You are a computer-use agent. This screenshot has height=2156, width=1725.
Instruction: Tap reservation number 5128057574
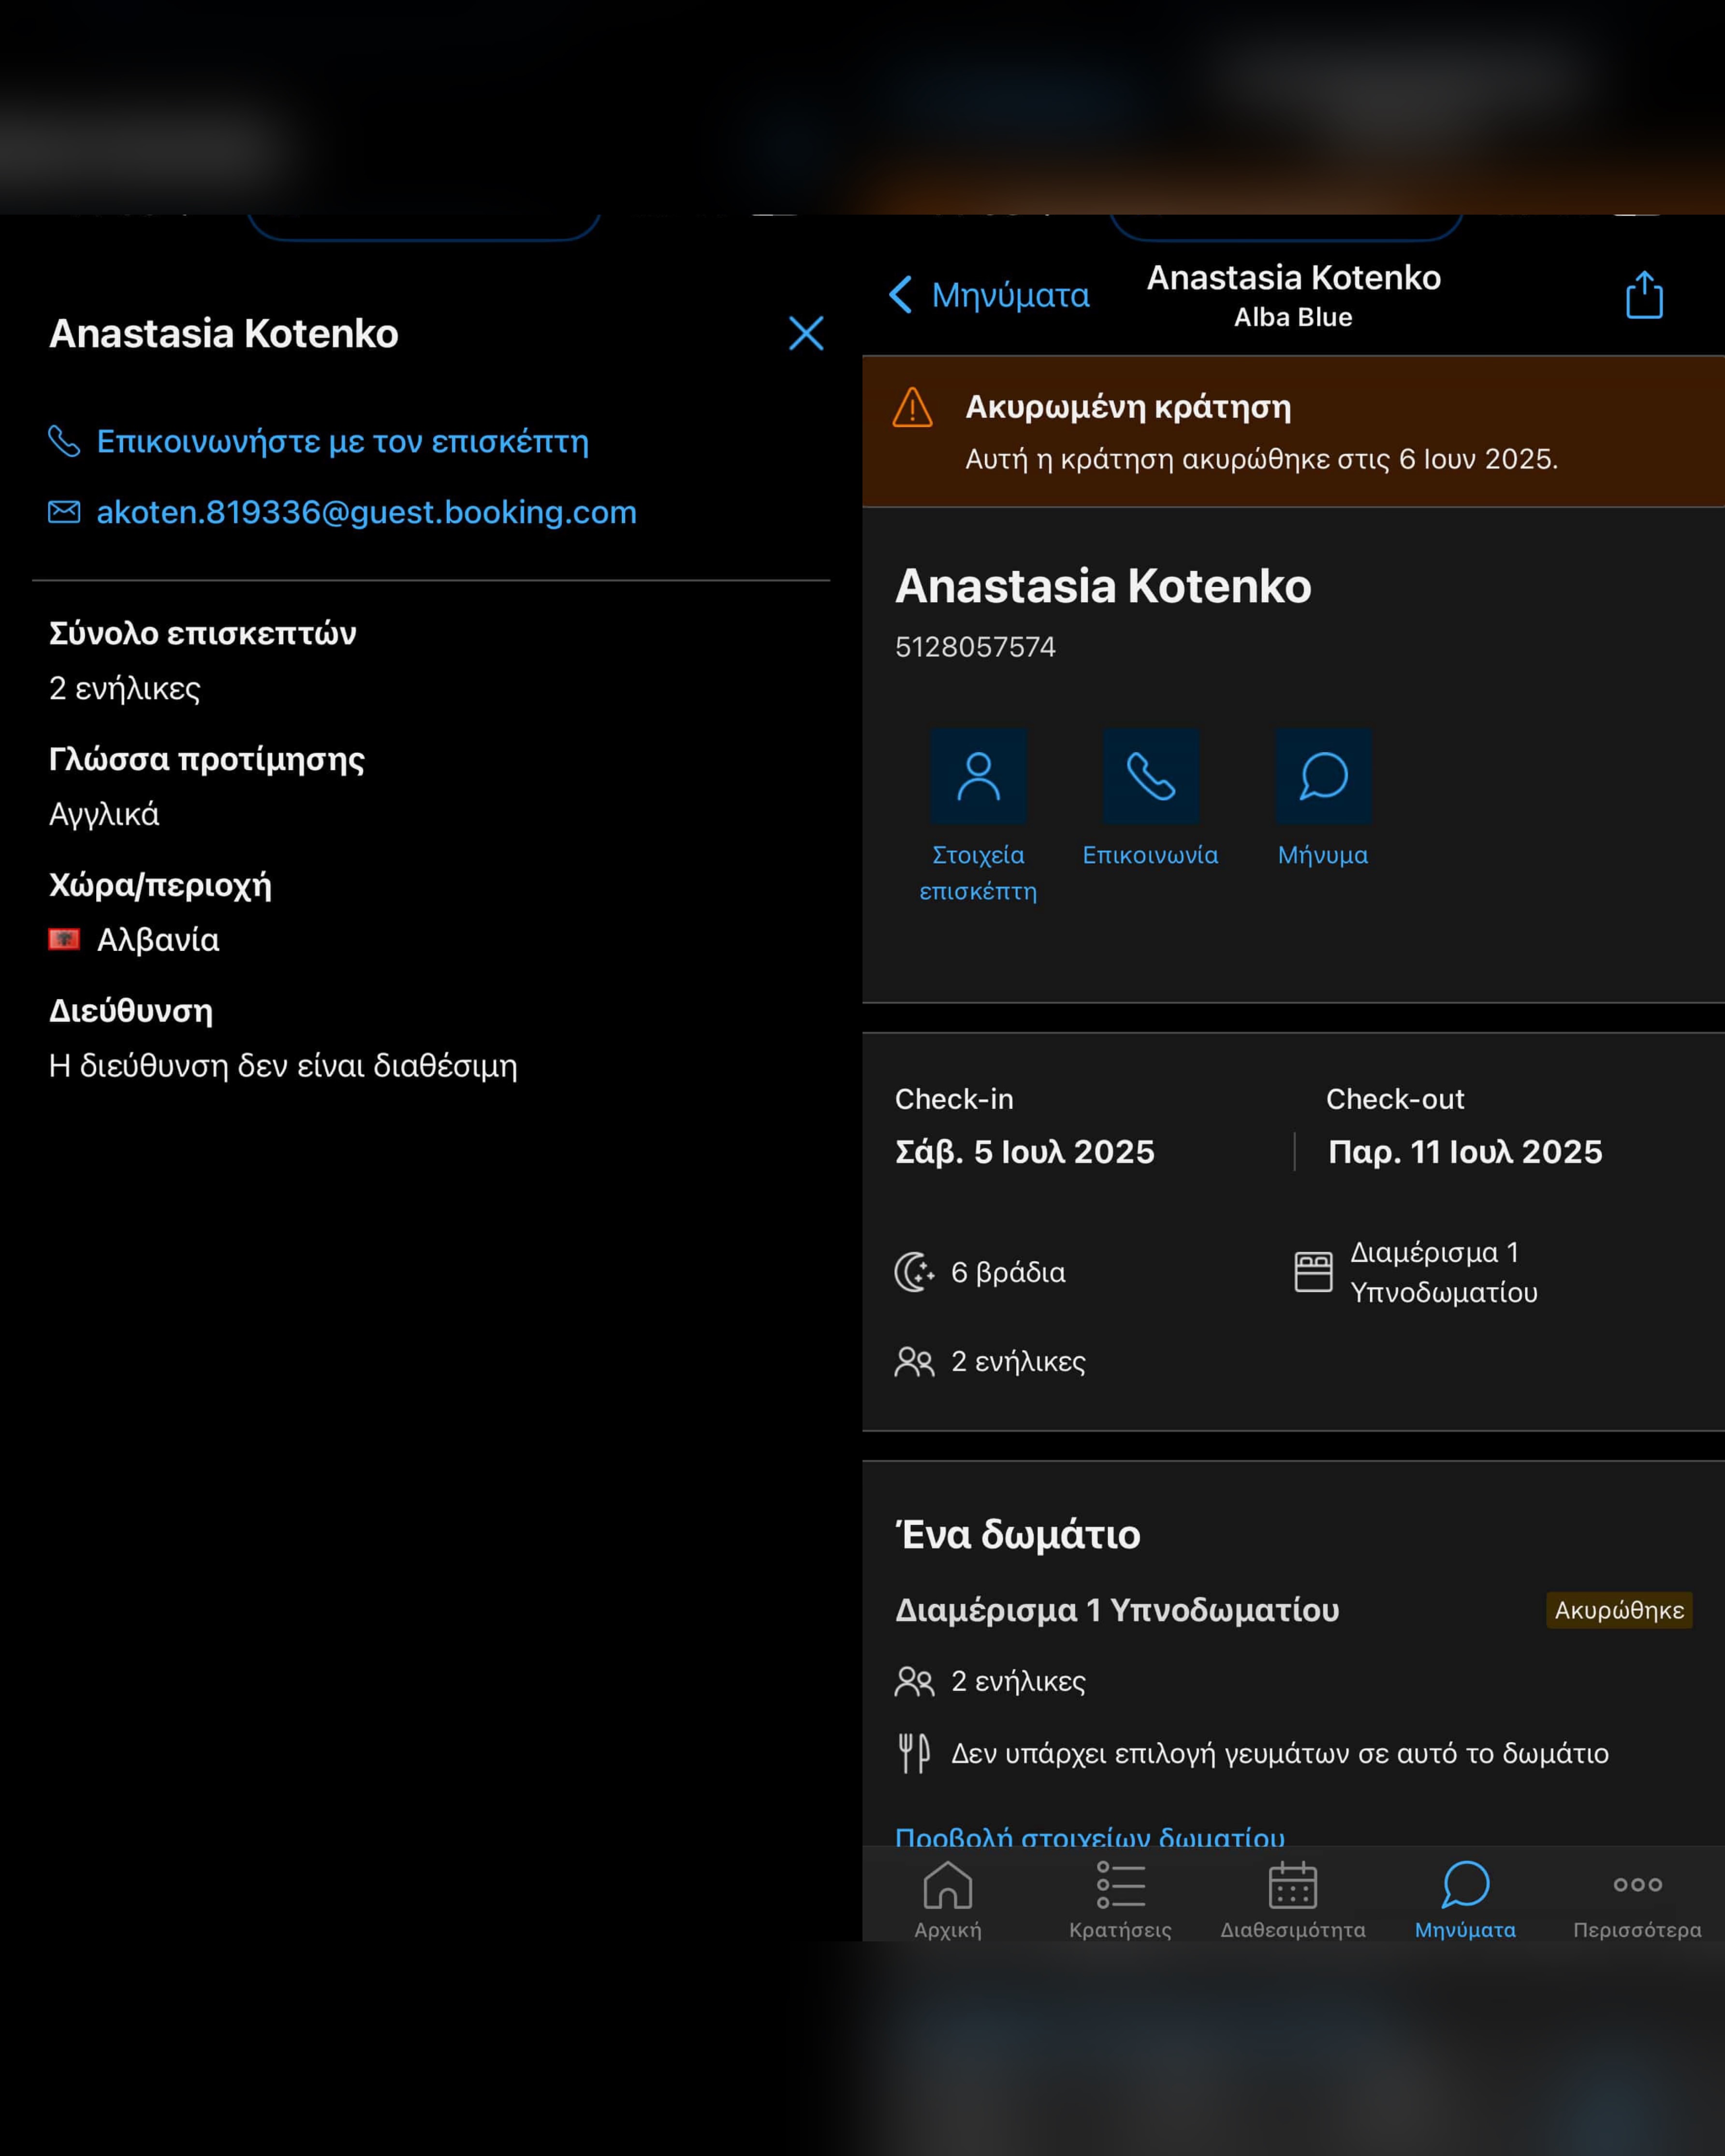click(x=975, y=647)
